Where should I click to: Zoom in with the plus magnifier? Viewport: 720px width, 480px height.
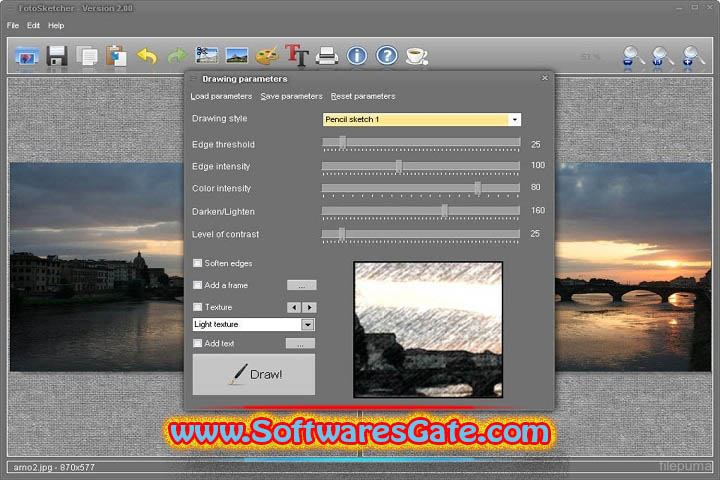click(693, 58)
